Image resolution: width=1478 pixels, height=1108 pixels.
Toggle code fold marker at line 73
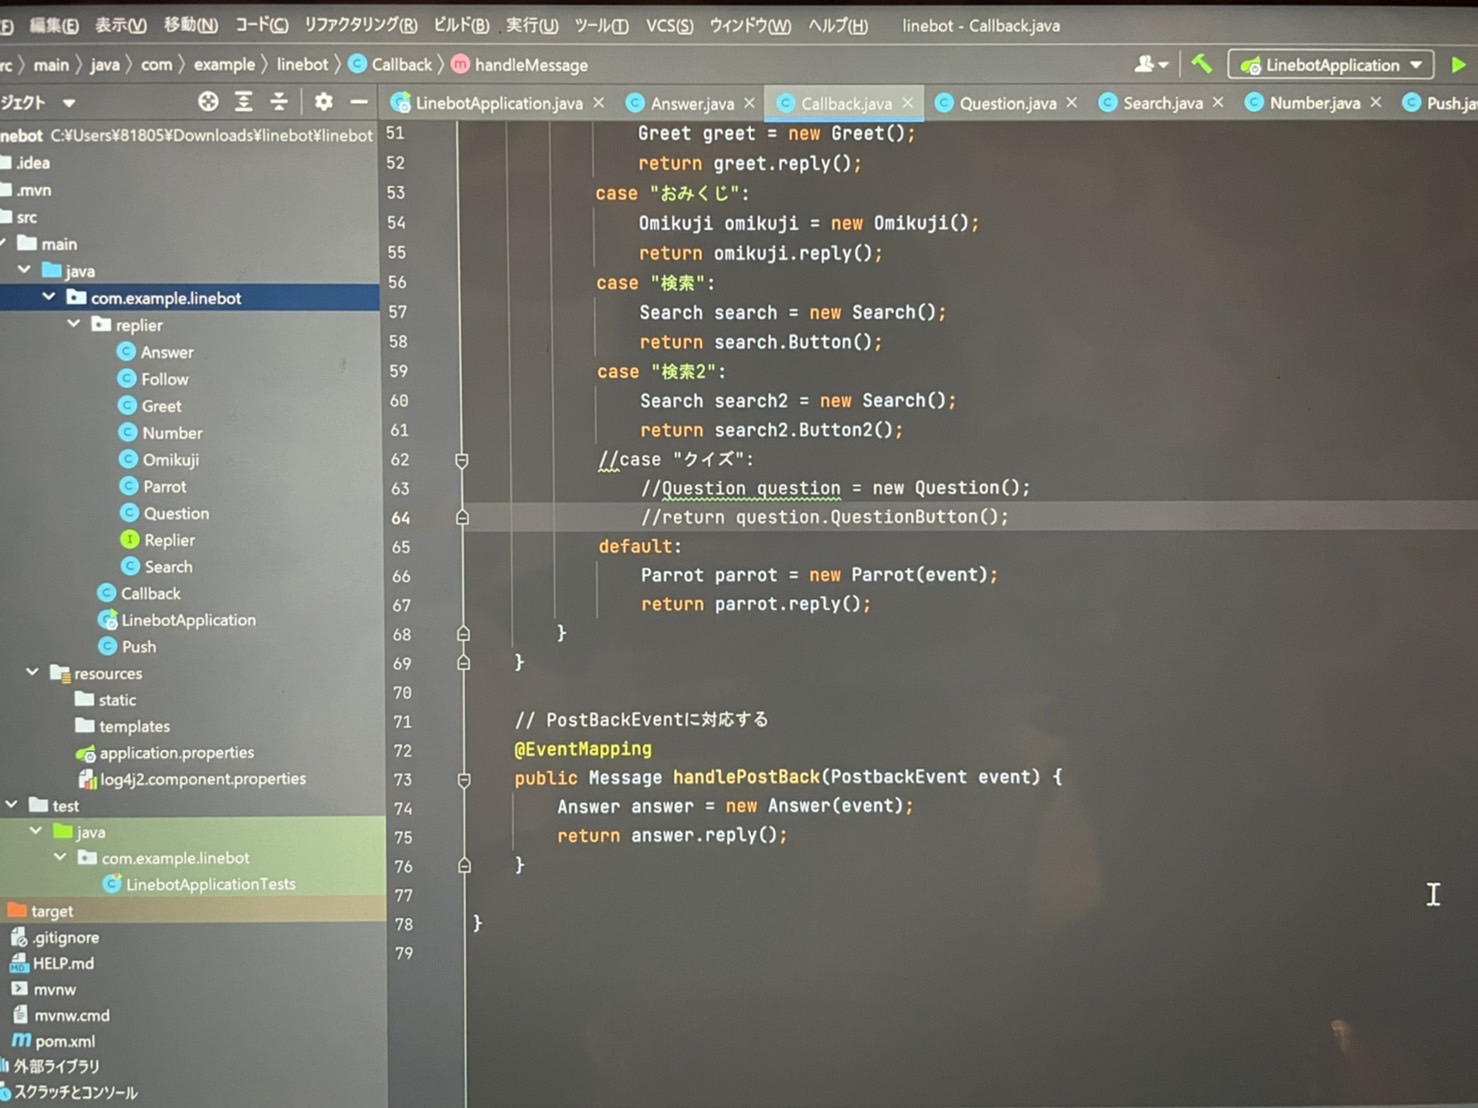pos(464,779)
